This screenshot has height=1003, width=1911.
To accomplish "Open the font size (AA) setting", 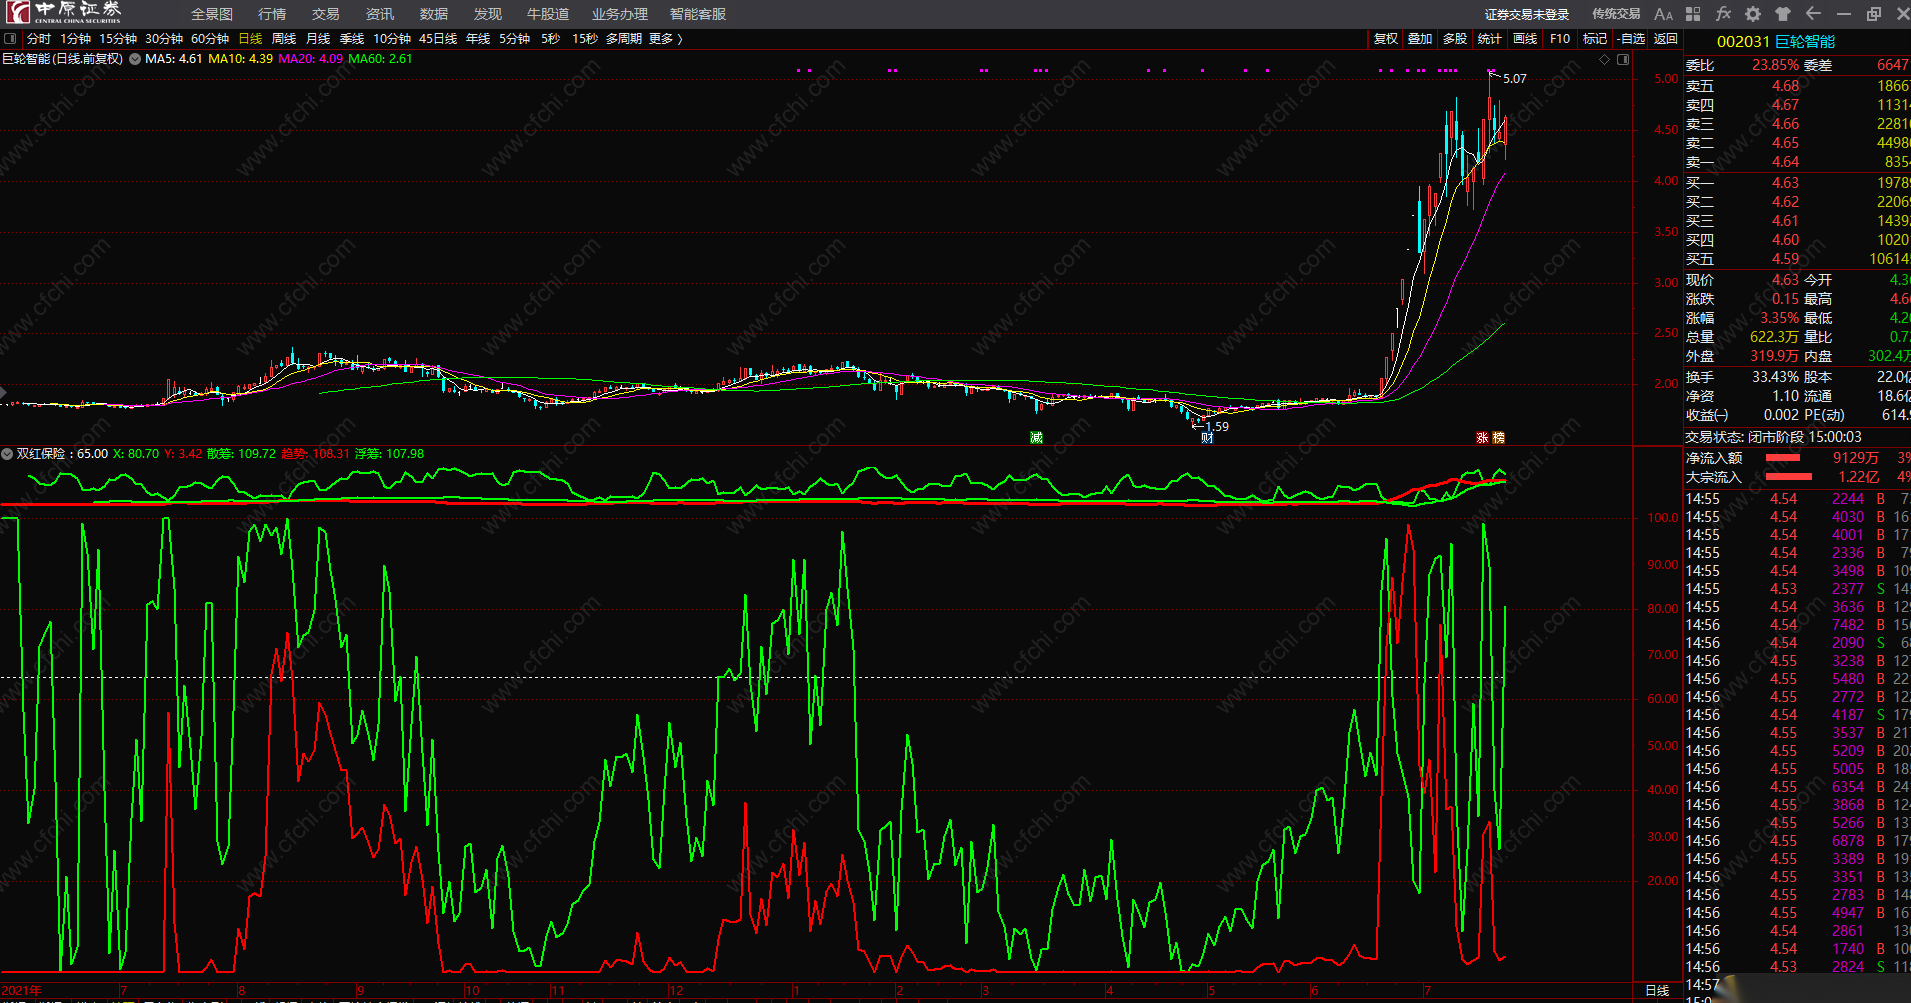I will tap(1663, 14).
